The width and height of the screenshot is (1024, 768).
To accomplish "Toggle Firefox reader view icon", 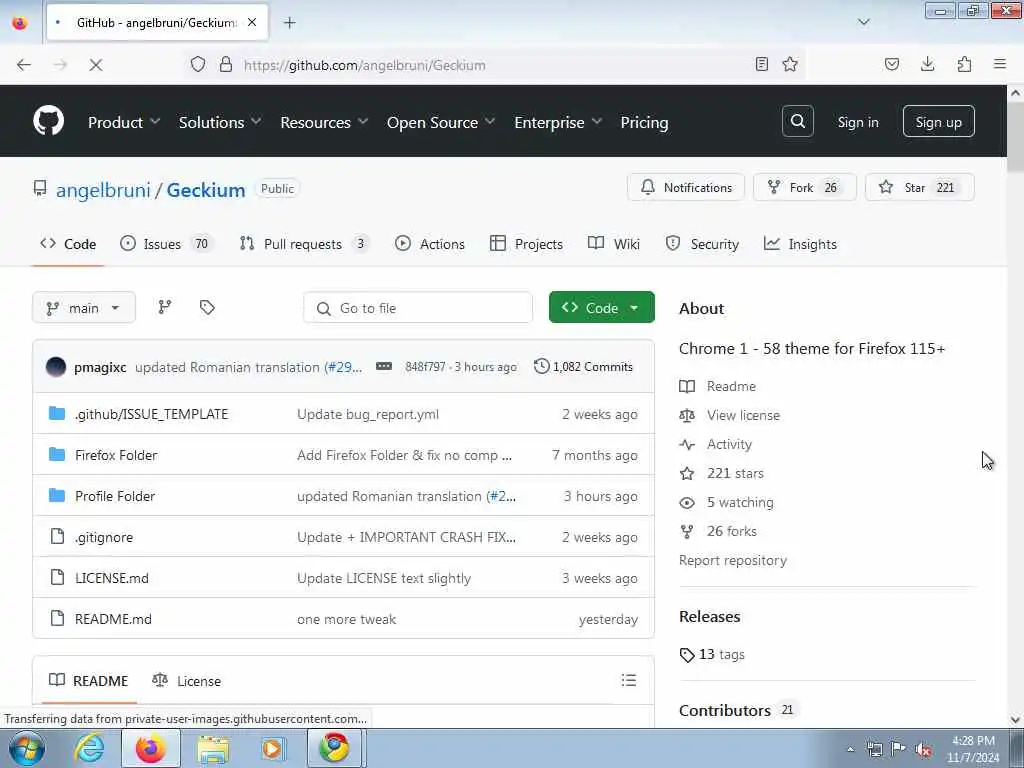I will (761, 64).
